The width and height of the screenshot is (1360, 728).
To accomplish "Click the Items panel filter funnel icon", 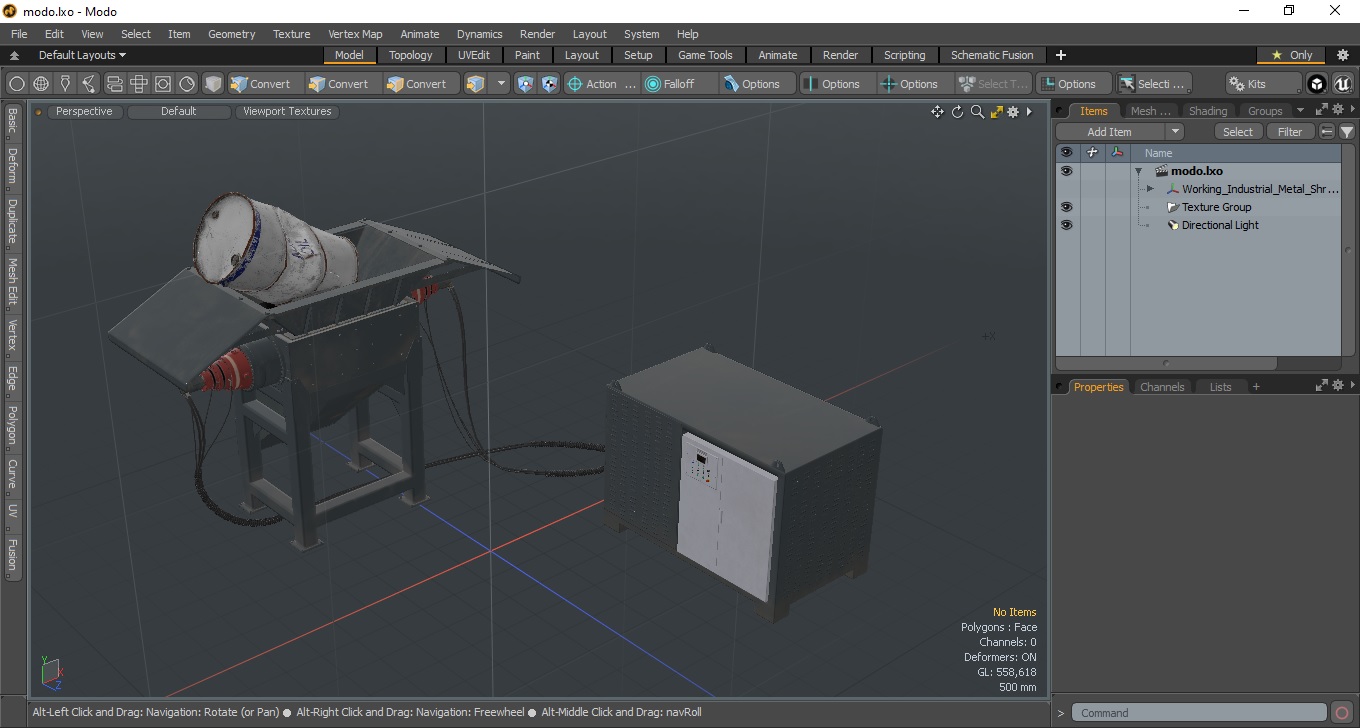I will 1347,132.
